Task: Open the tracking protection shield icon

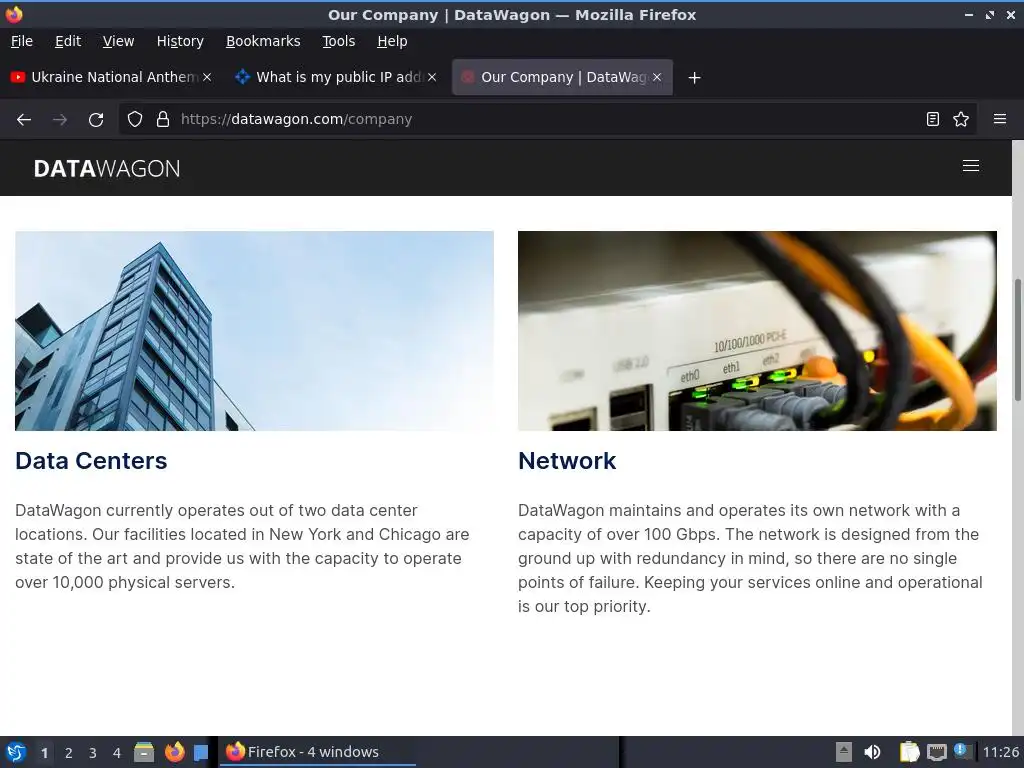Action: point(135,120)
